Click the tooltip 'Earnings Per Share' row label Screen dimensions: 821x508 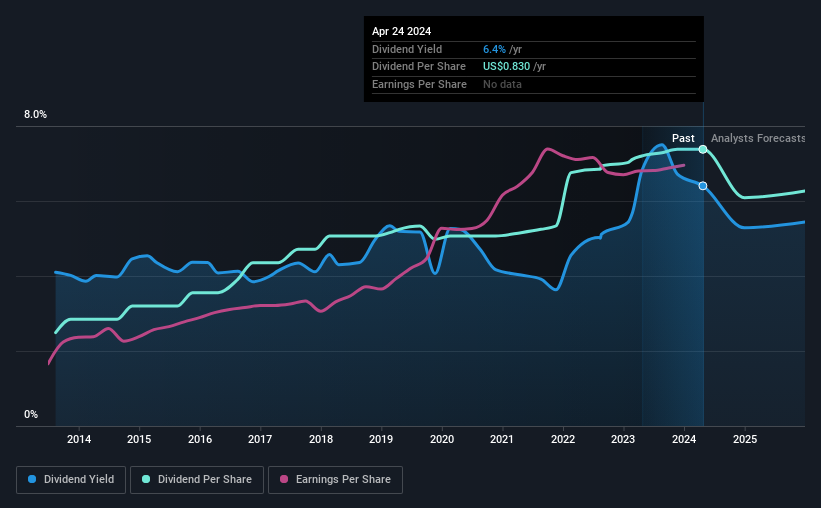[x=419, y=84]
